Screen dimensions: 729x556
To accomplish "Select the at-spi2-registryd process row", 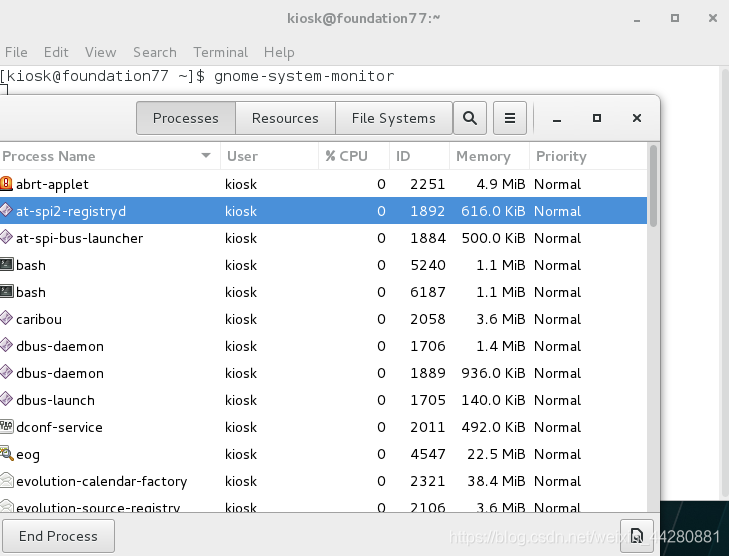I will [324, 211].
